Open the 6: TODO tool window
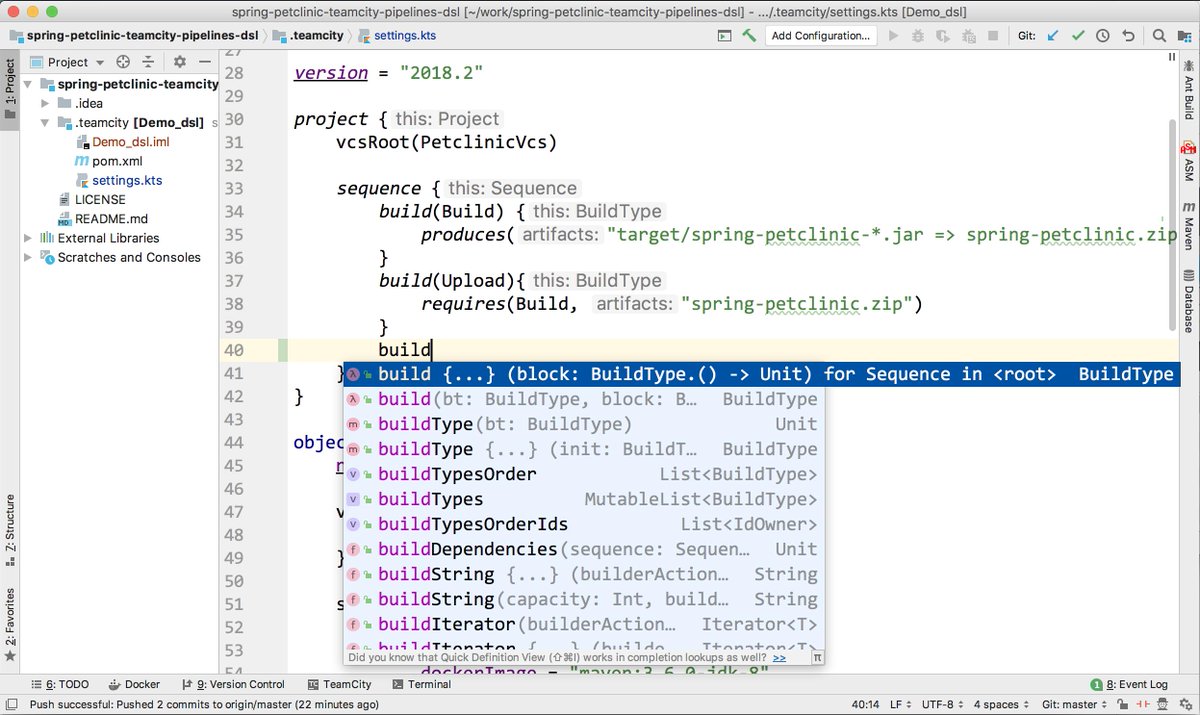1200x715 pixels. pos(59,684)
